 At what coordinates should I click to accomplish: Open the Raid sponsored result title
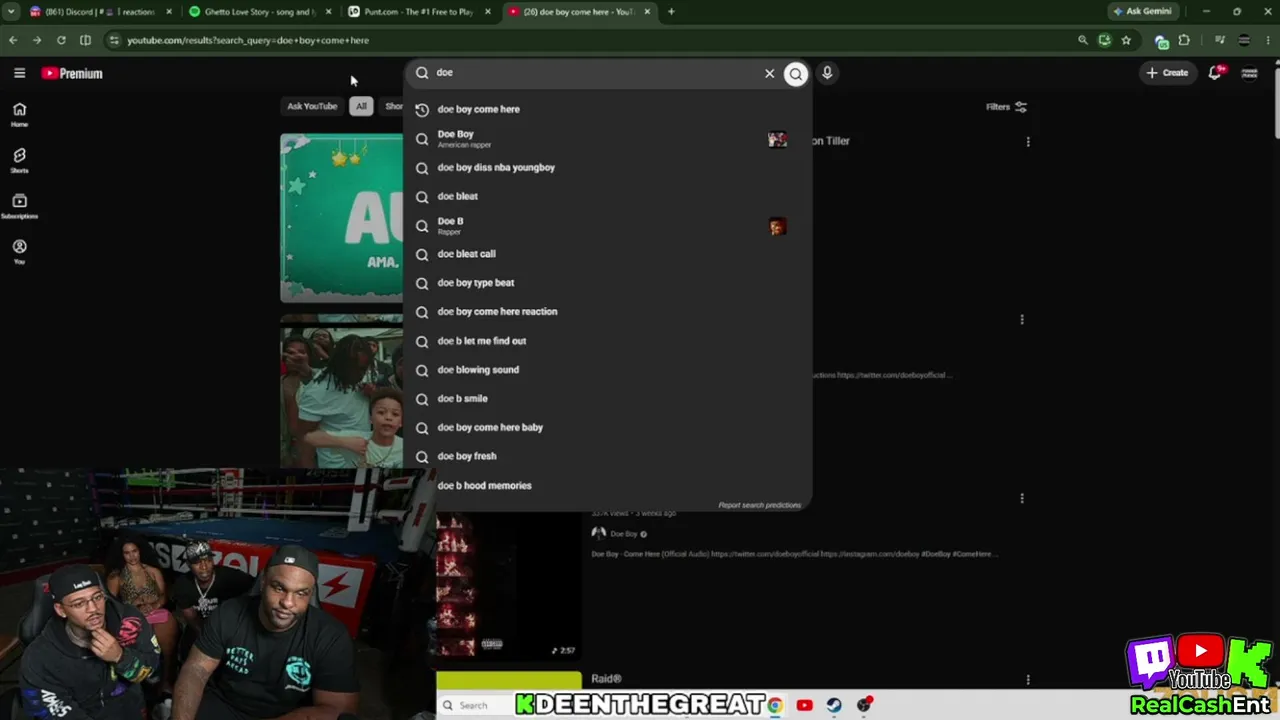coord(606,680)
